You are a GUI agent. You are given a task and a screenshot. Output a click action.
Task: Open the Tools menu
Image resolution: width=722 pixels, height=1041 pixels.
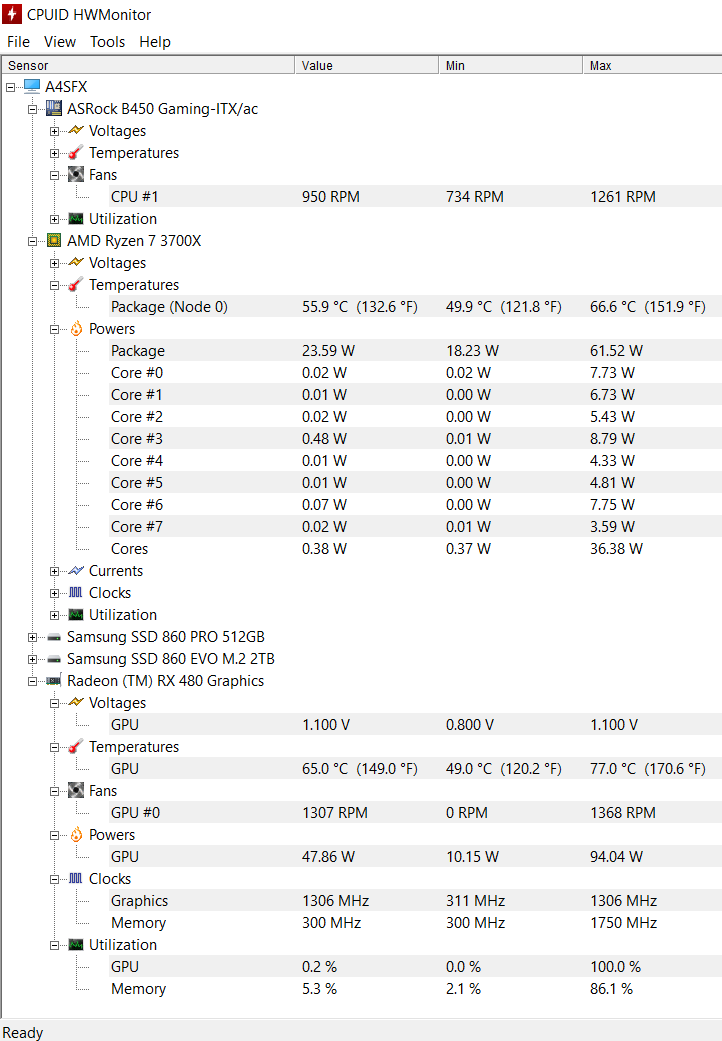point(108,42)
